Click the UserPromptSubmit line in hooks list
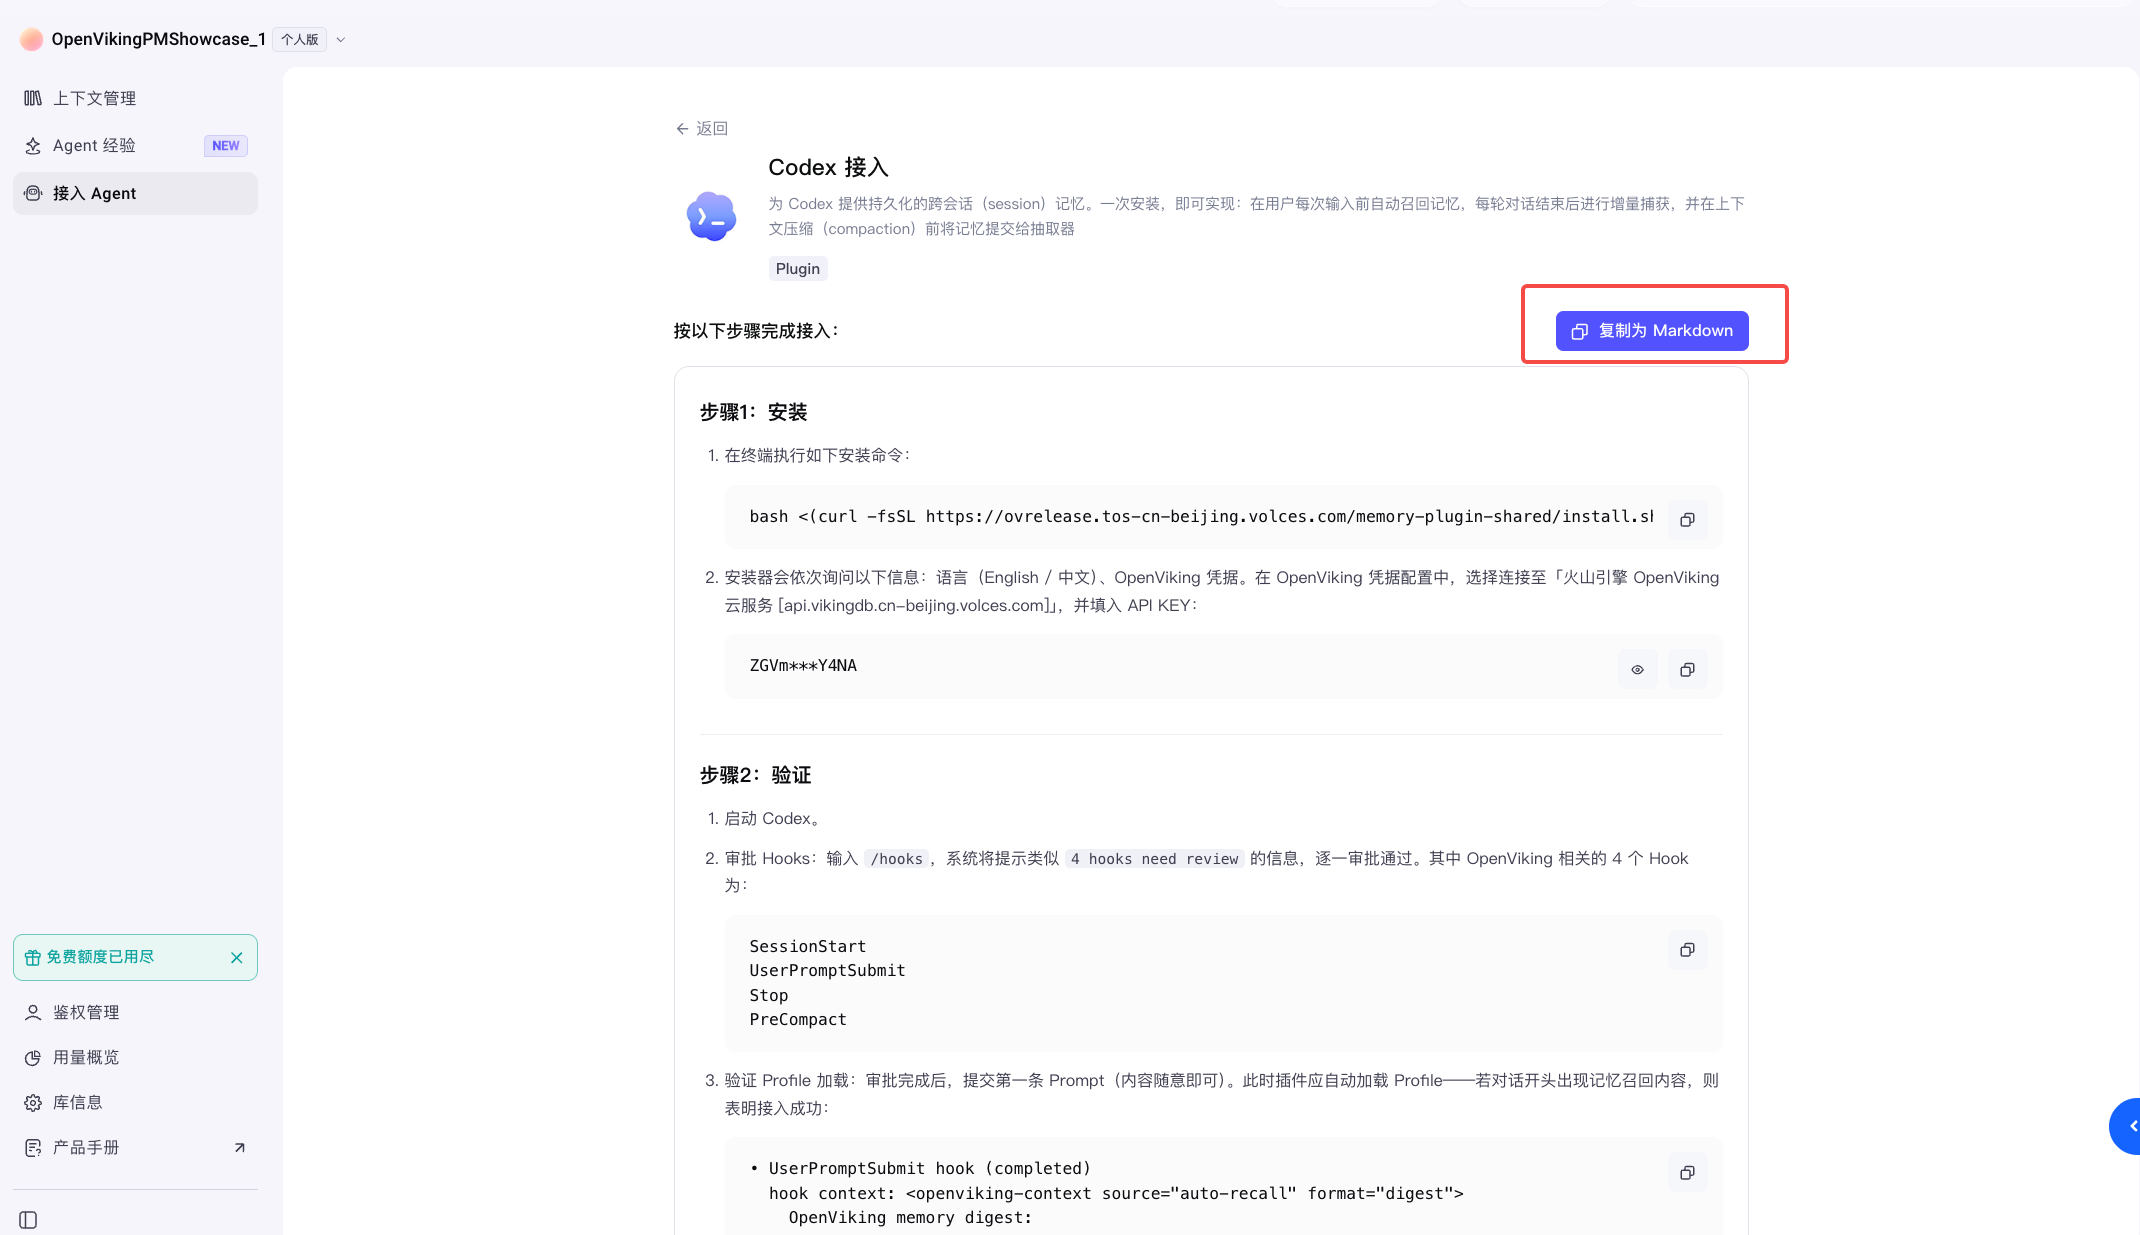This screenshot has width=2140, height=1235. (827, 971)
